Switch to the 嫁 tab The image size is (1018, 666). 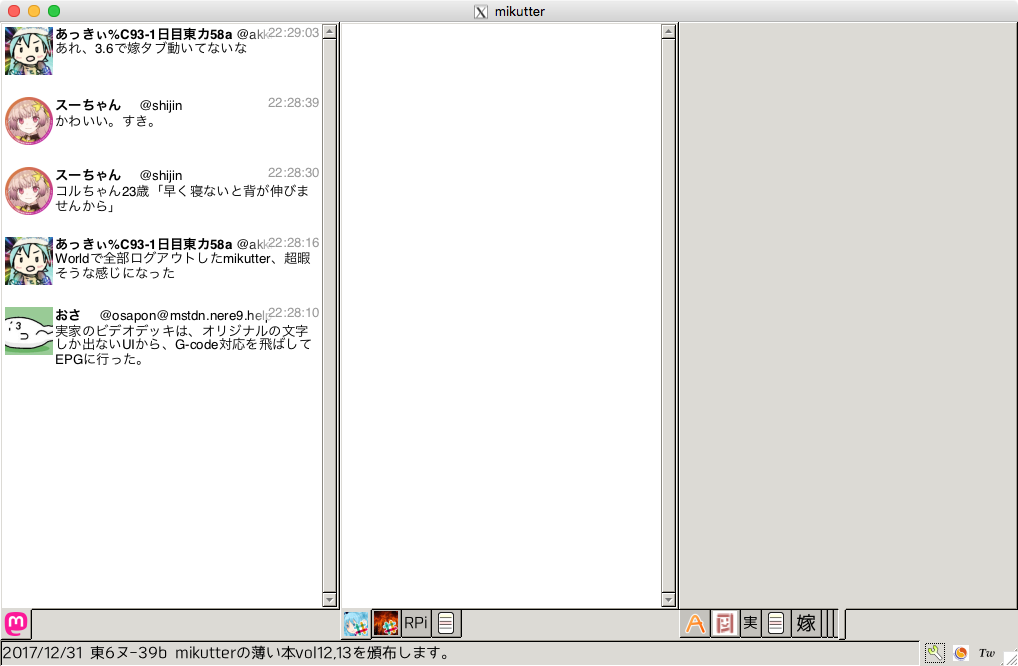tap(806, 624)
